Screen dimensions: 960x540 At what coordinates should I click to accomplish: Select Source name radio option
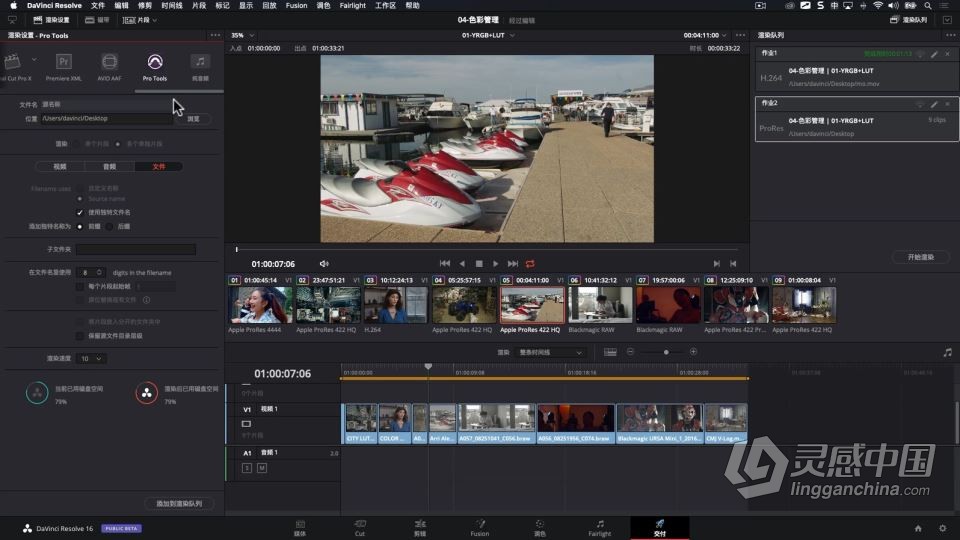(80, 199)
